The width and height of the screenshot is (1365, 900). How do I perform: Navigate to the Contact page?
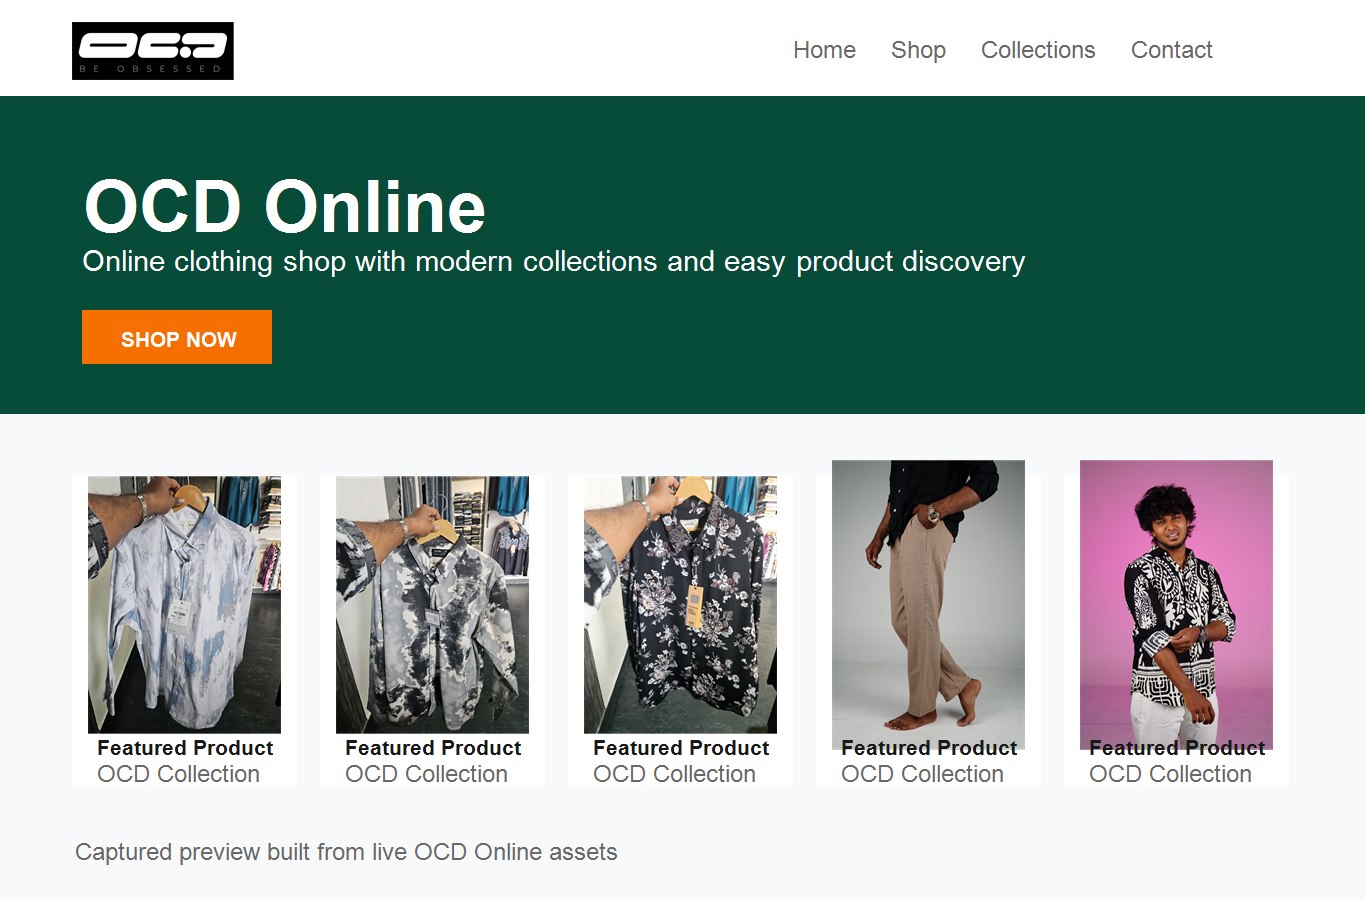[x=1171, y=50]
